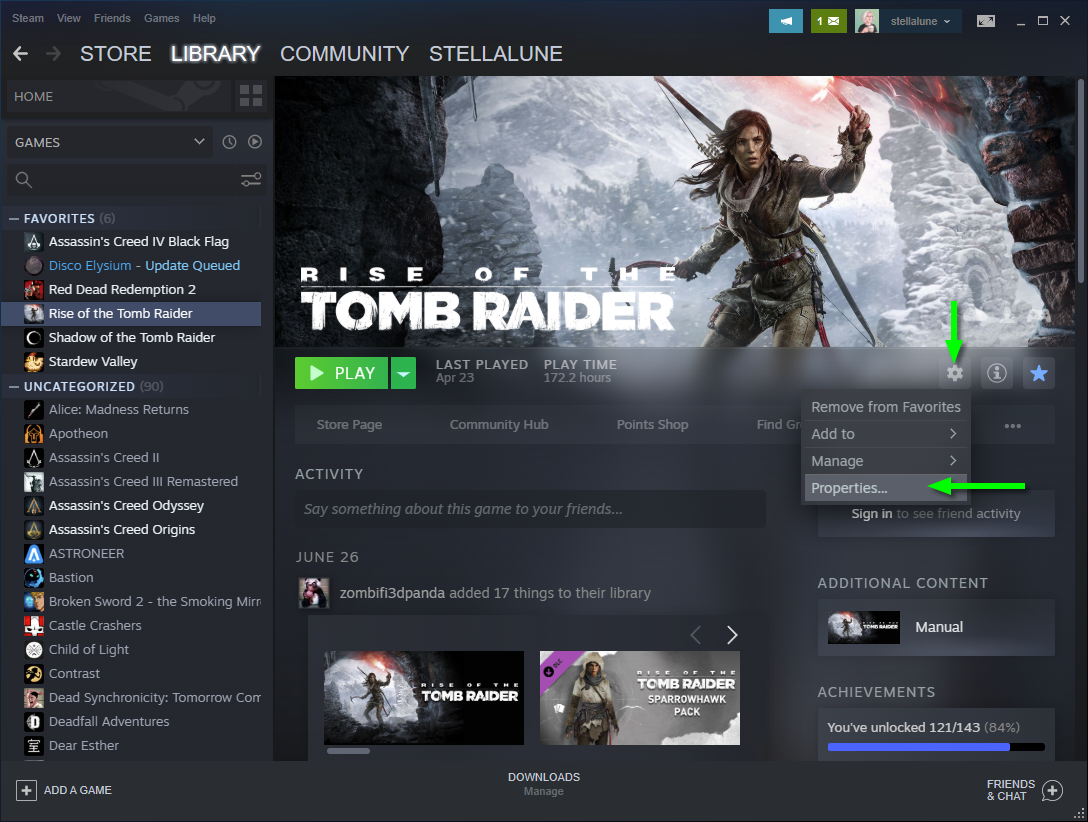
Task: Expand the Play button dropdown arrow
Action: click(x=403, y=373)
